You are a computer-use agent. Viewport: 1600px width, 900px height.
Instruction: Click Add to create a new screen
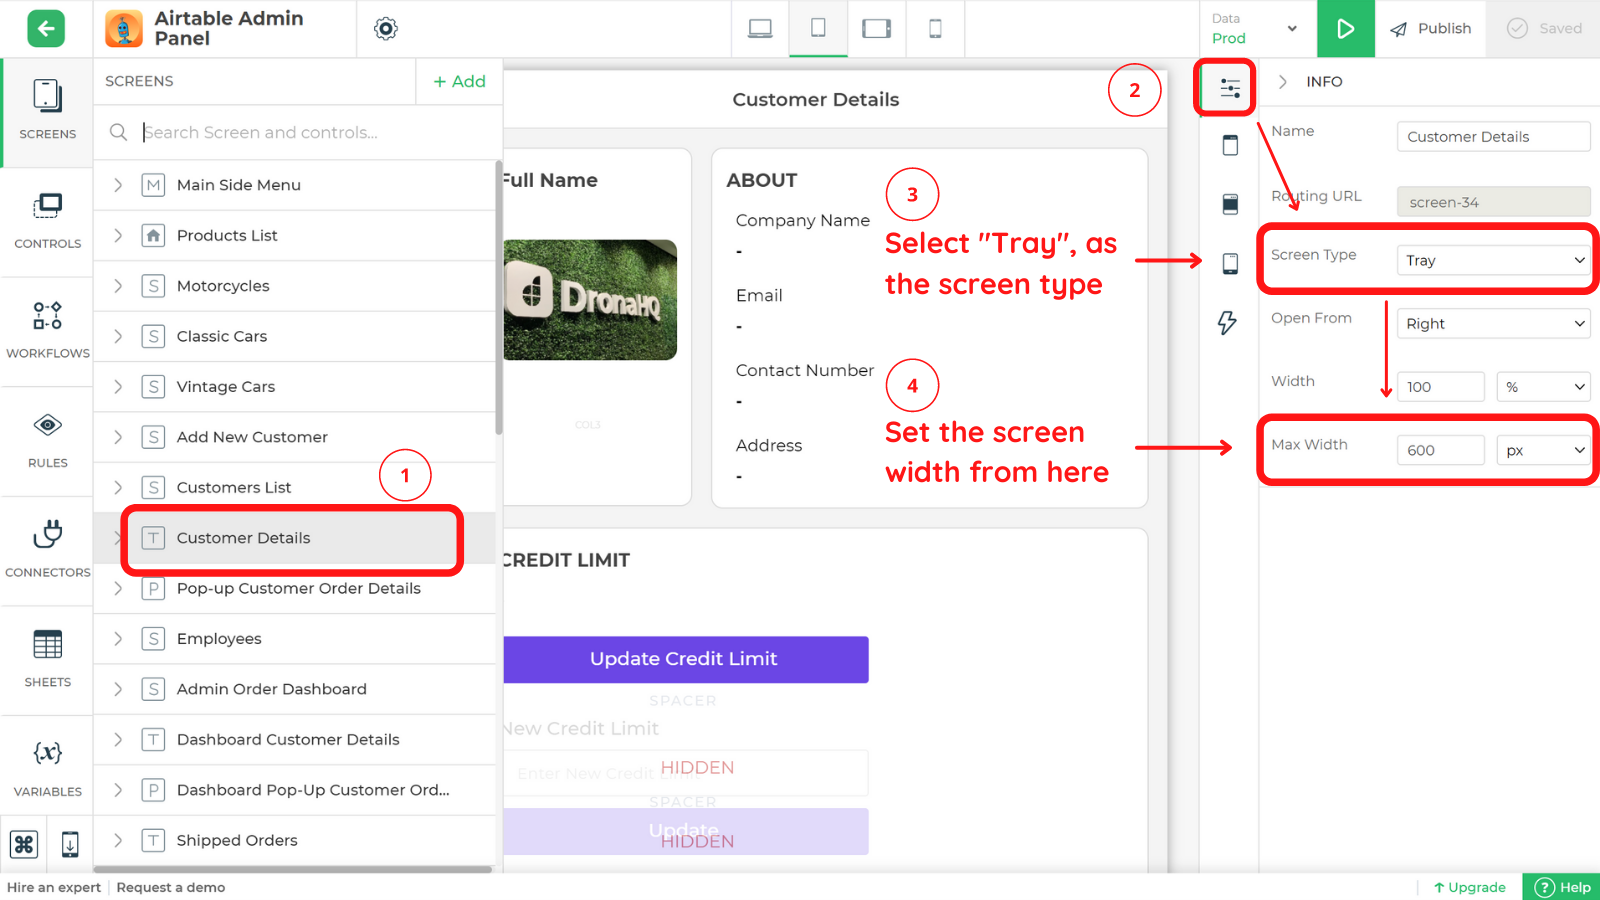[459, 81]
